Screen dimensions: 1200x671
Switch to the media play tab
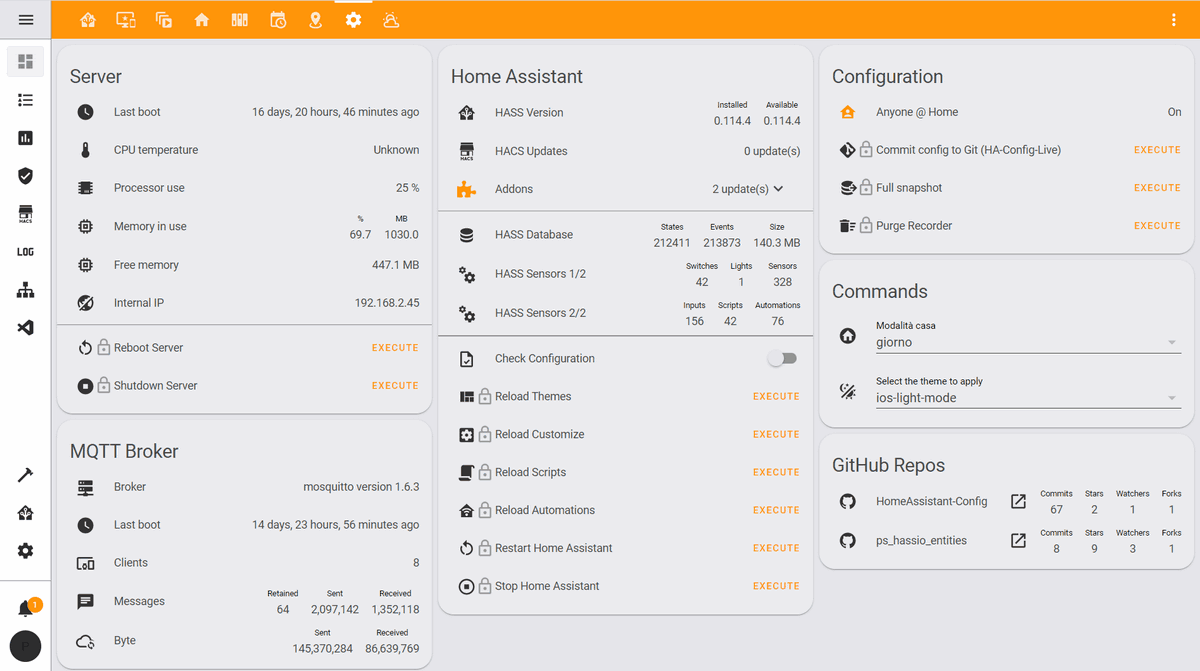click(164, 20)
